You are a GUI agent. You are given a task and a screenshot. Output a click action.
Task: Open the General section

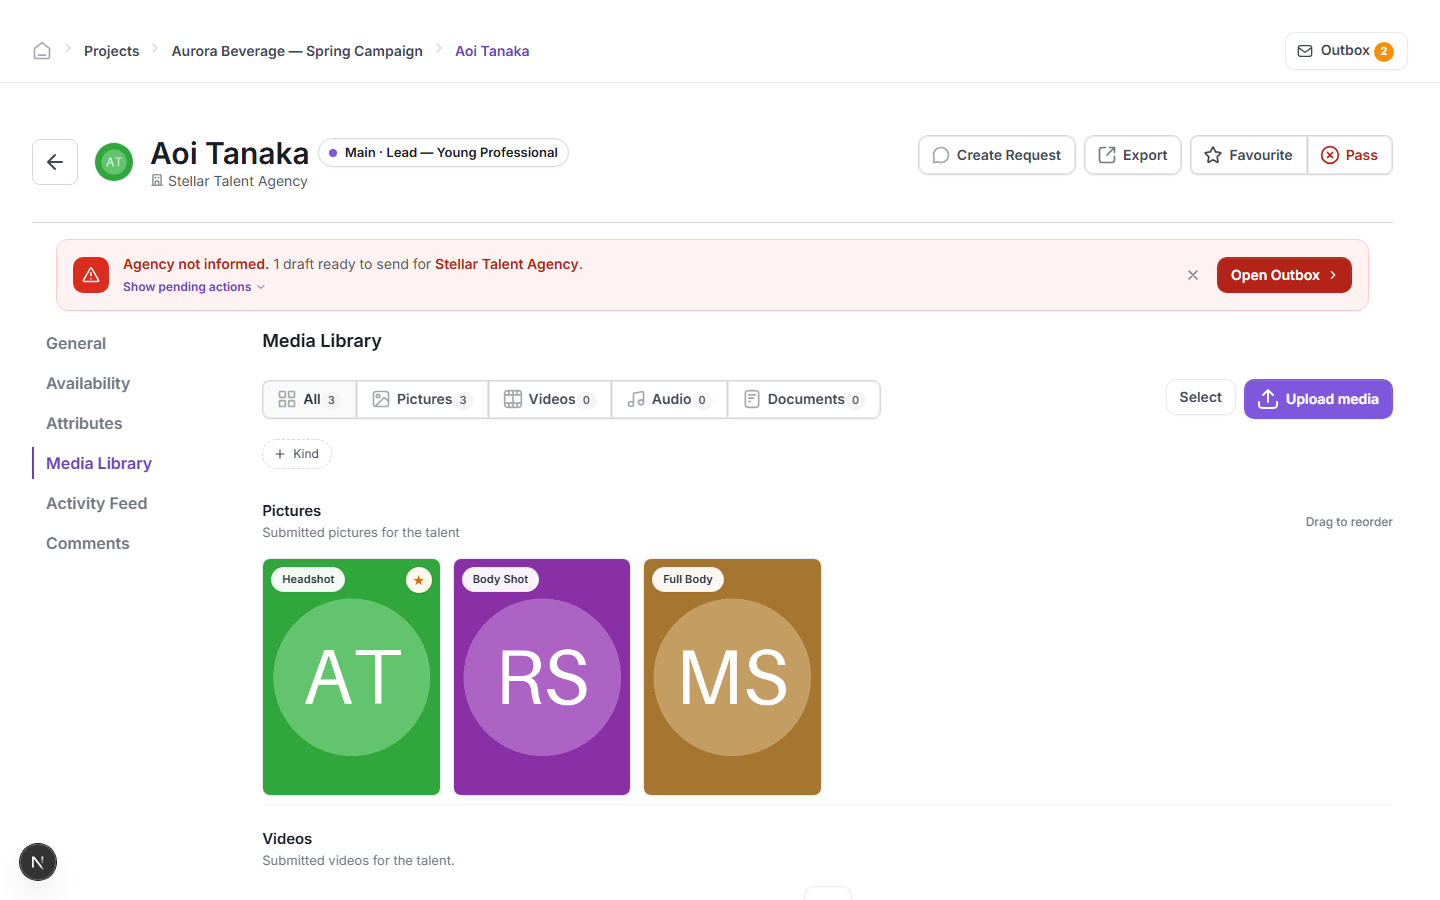(x=76, y=343)
